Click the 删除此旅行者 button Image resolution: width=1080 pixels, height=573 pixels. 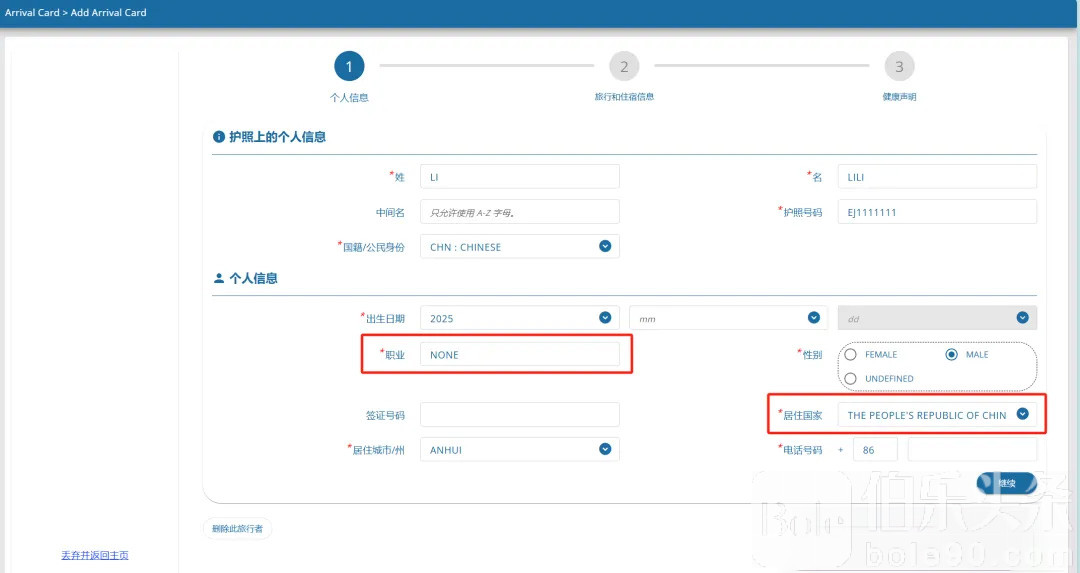click(237, 528)
